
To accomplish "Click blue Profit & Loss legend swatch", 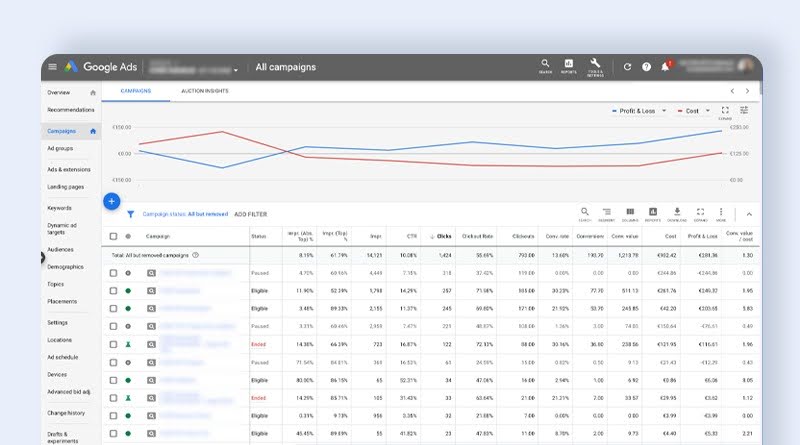I will pyautogui.click(x=614, y=111).
